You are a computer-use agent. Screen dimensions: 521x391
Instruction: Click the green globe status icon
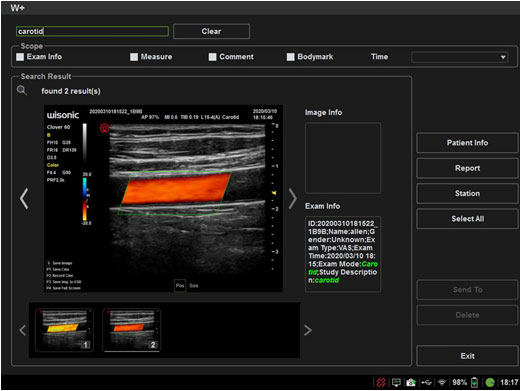(490, 382)
